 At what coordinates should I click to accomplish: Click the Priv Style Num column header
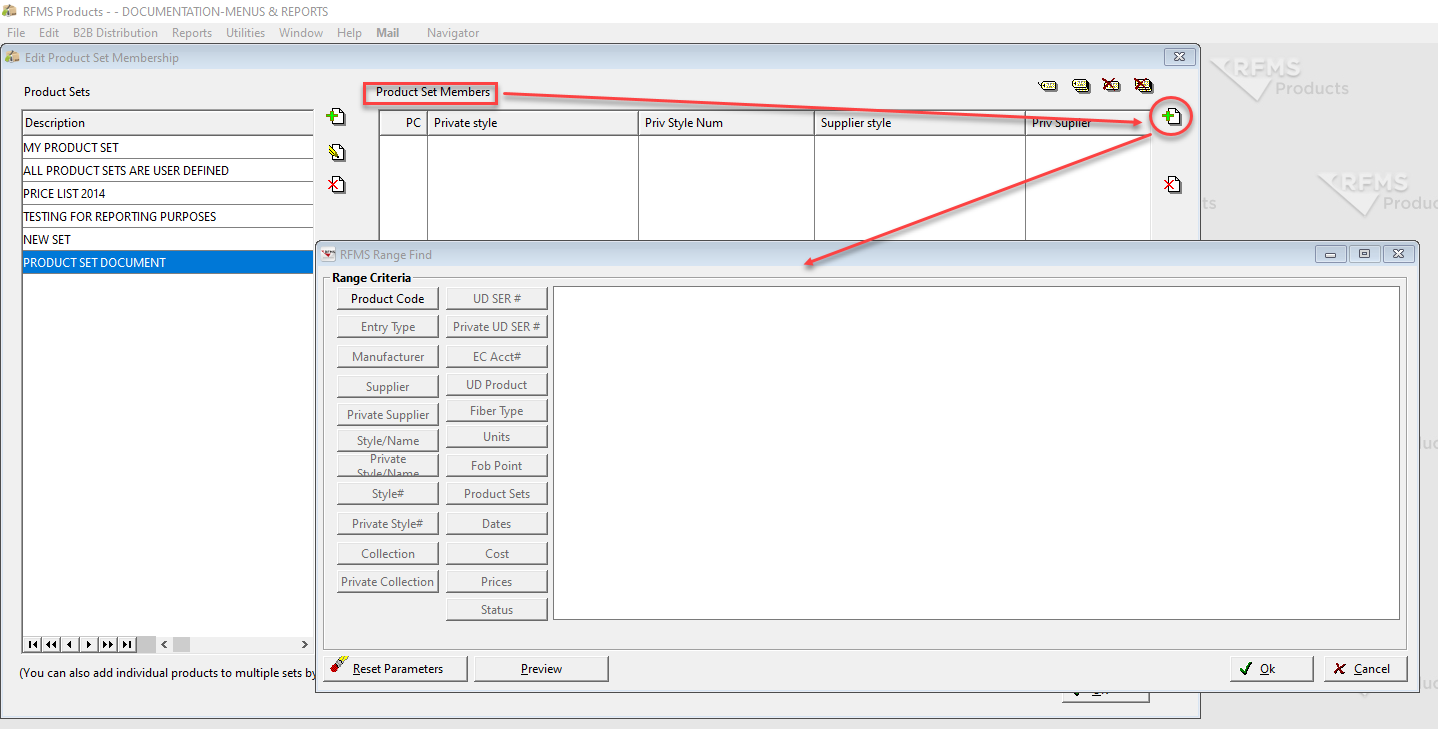[726, 123]
